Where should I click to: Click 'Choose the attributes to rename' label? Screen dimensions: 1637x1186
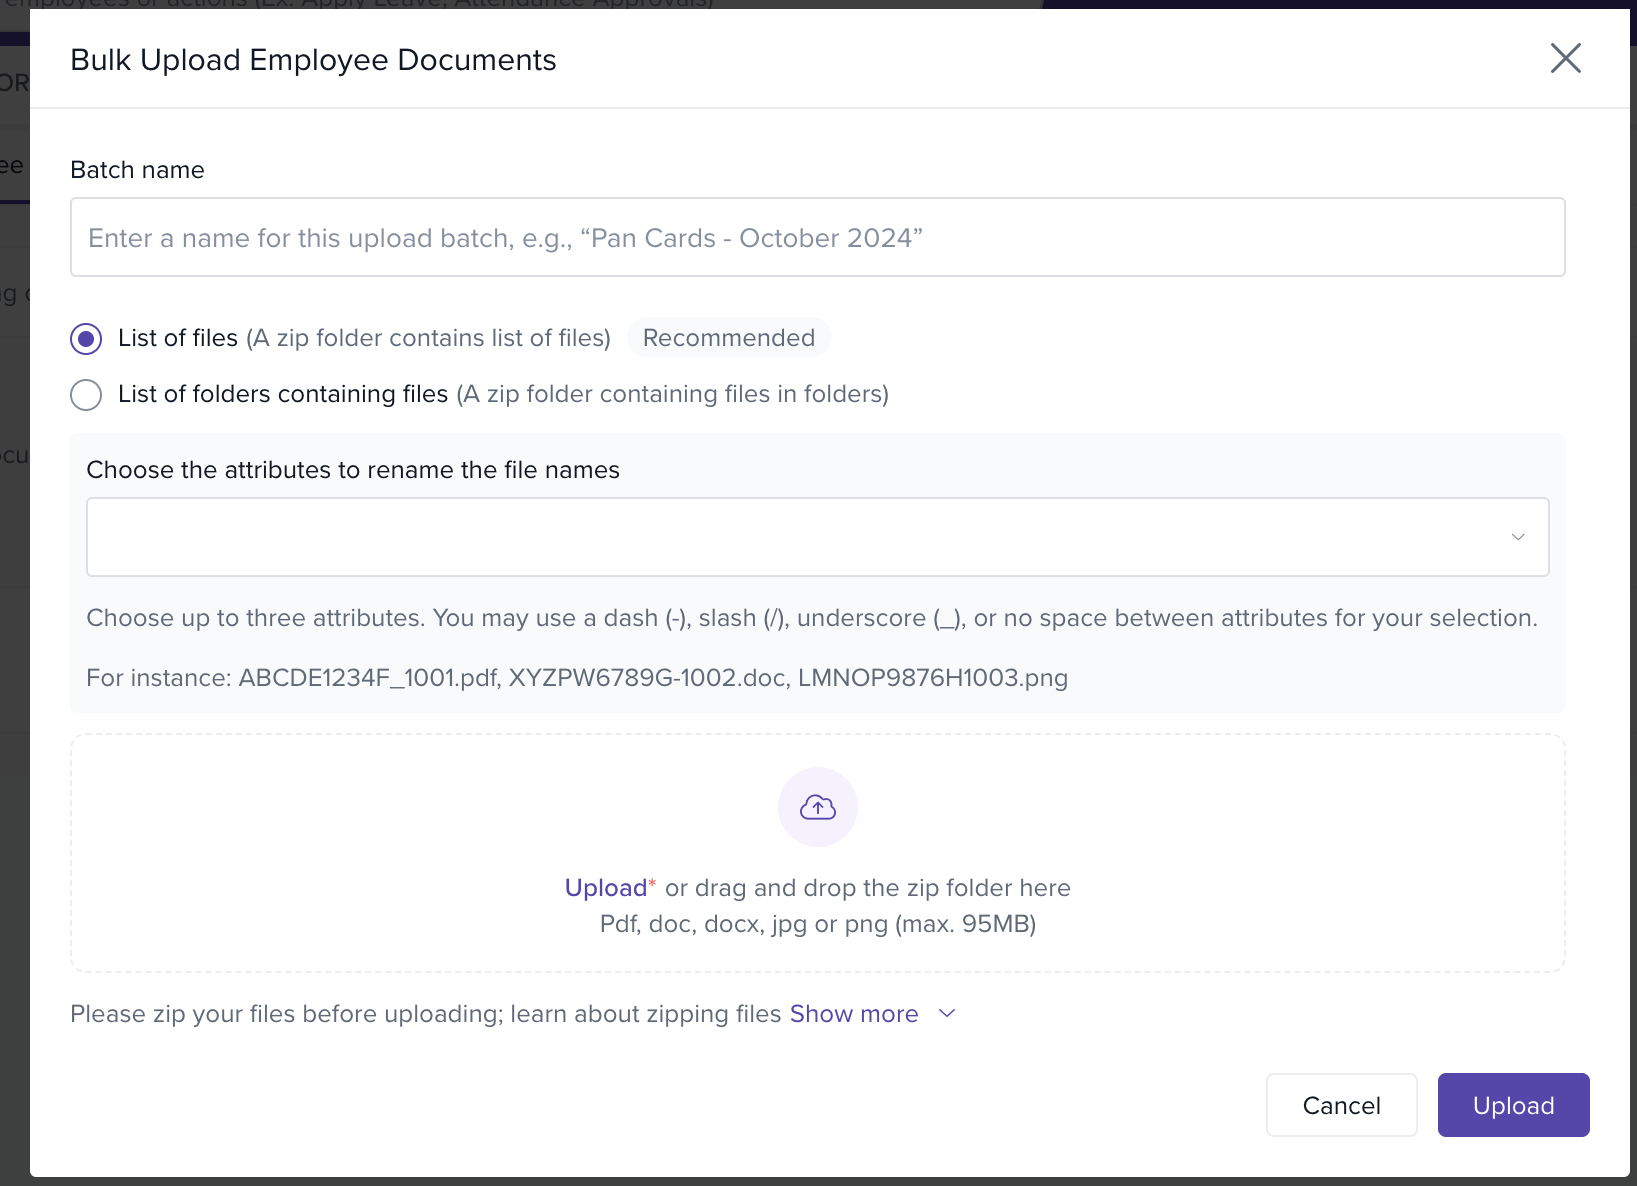pos(353,470)
